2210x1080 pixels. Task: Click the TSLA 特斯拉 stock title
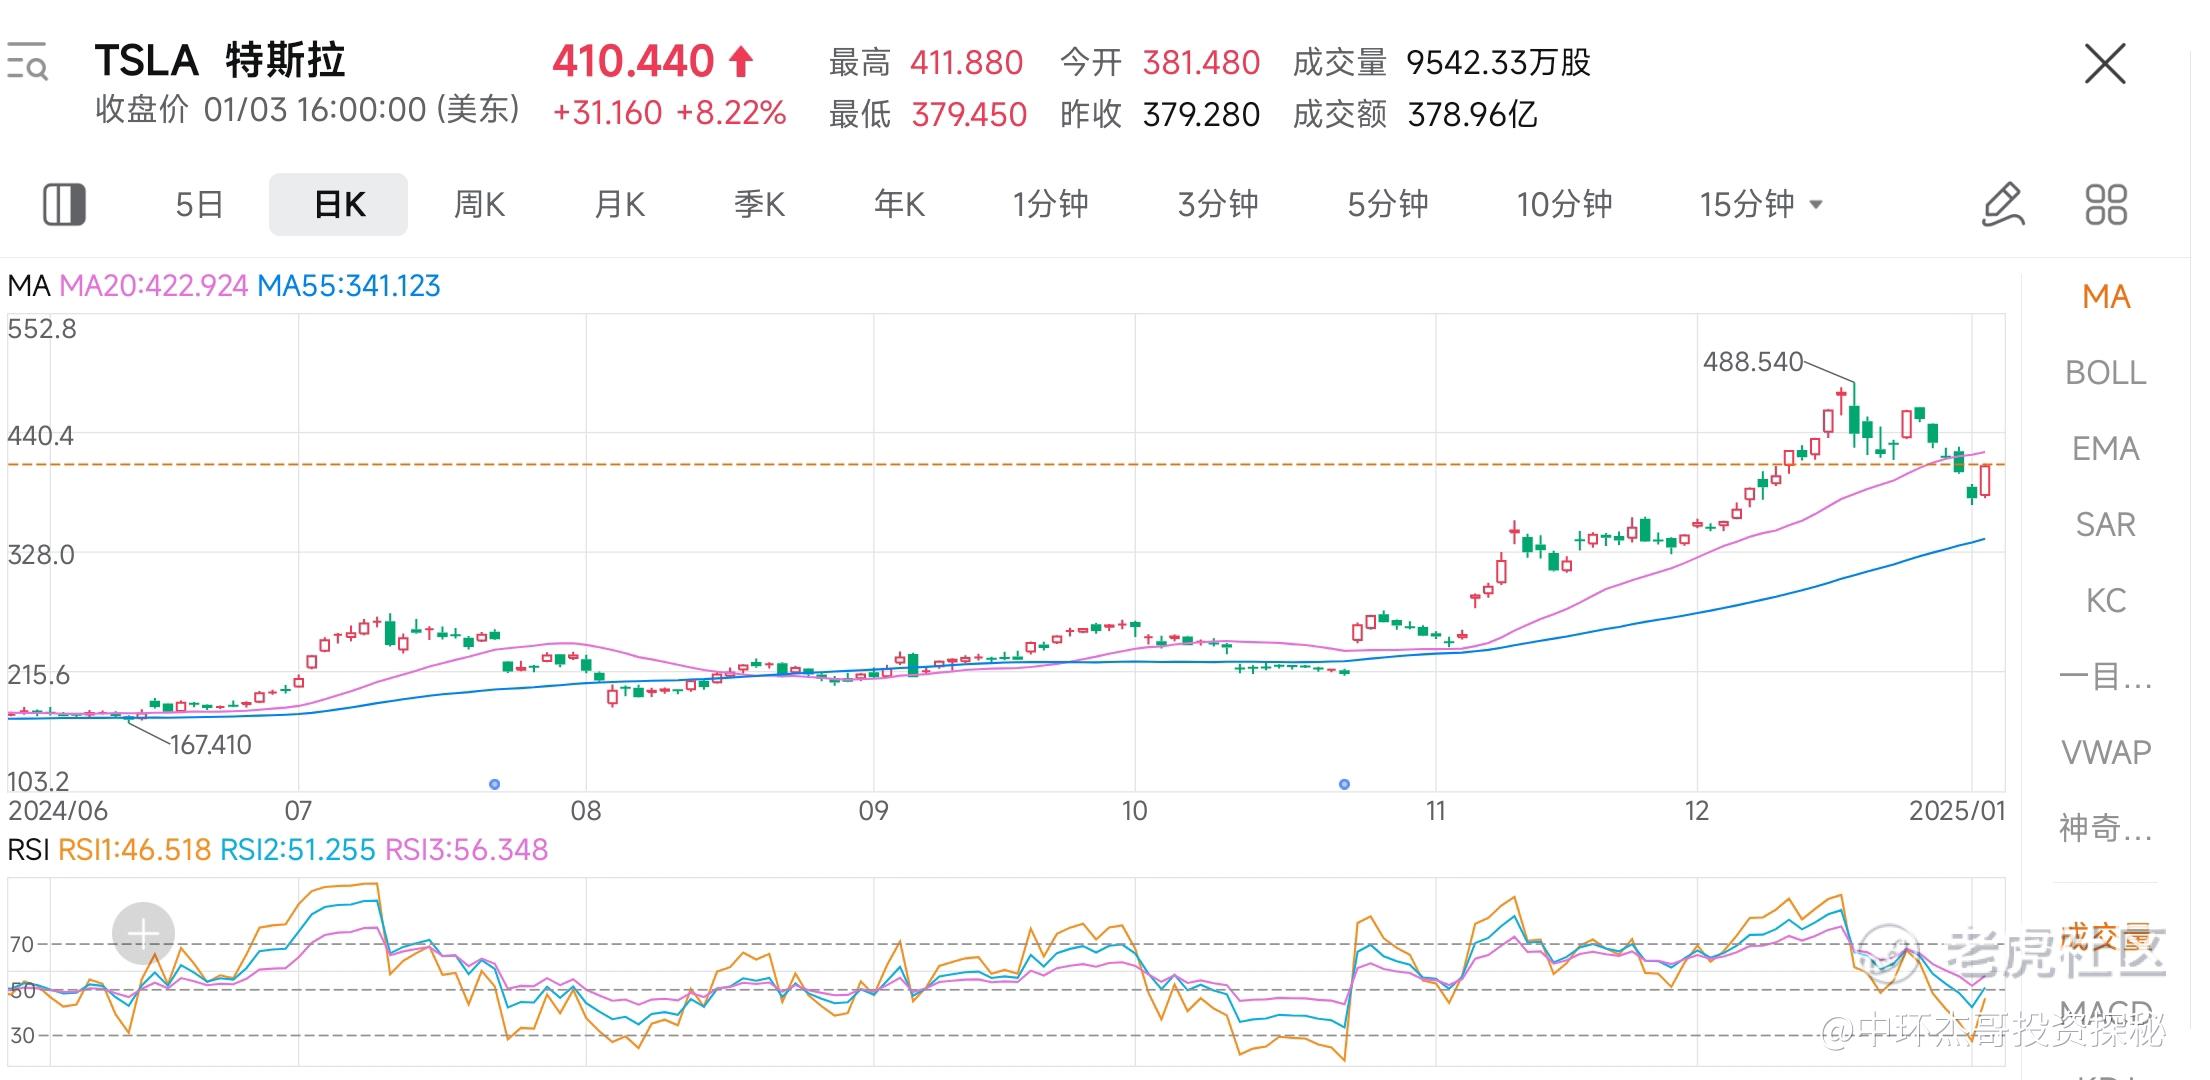pos(220,61)
